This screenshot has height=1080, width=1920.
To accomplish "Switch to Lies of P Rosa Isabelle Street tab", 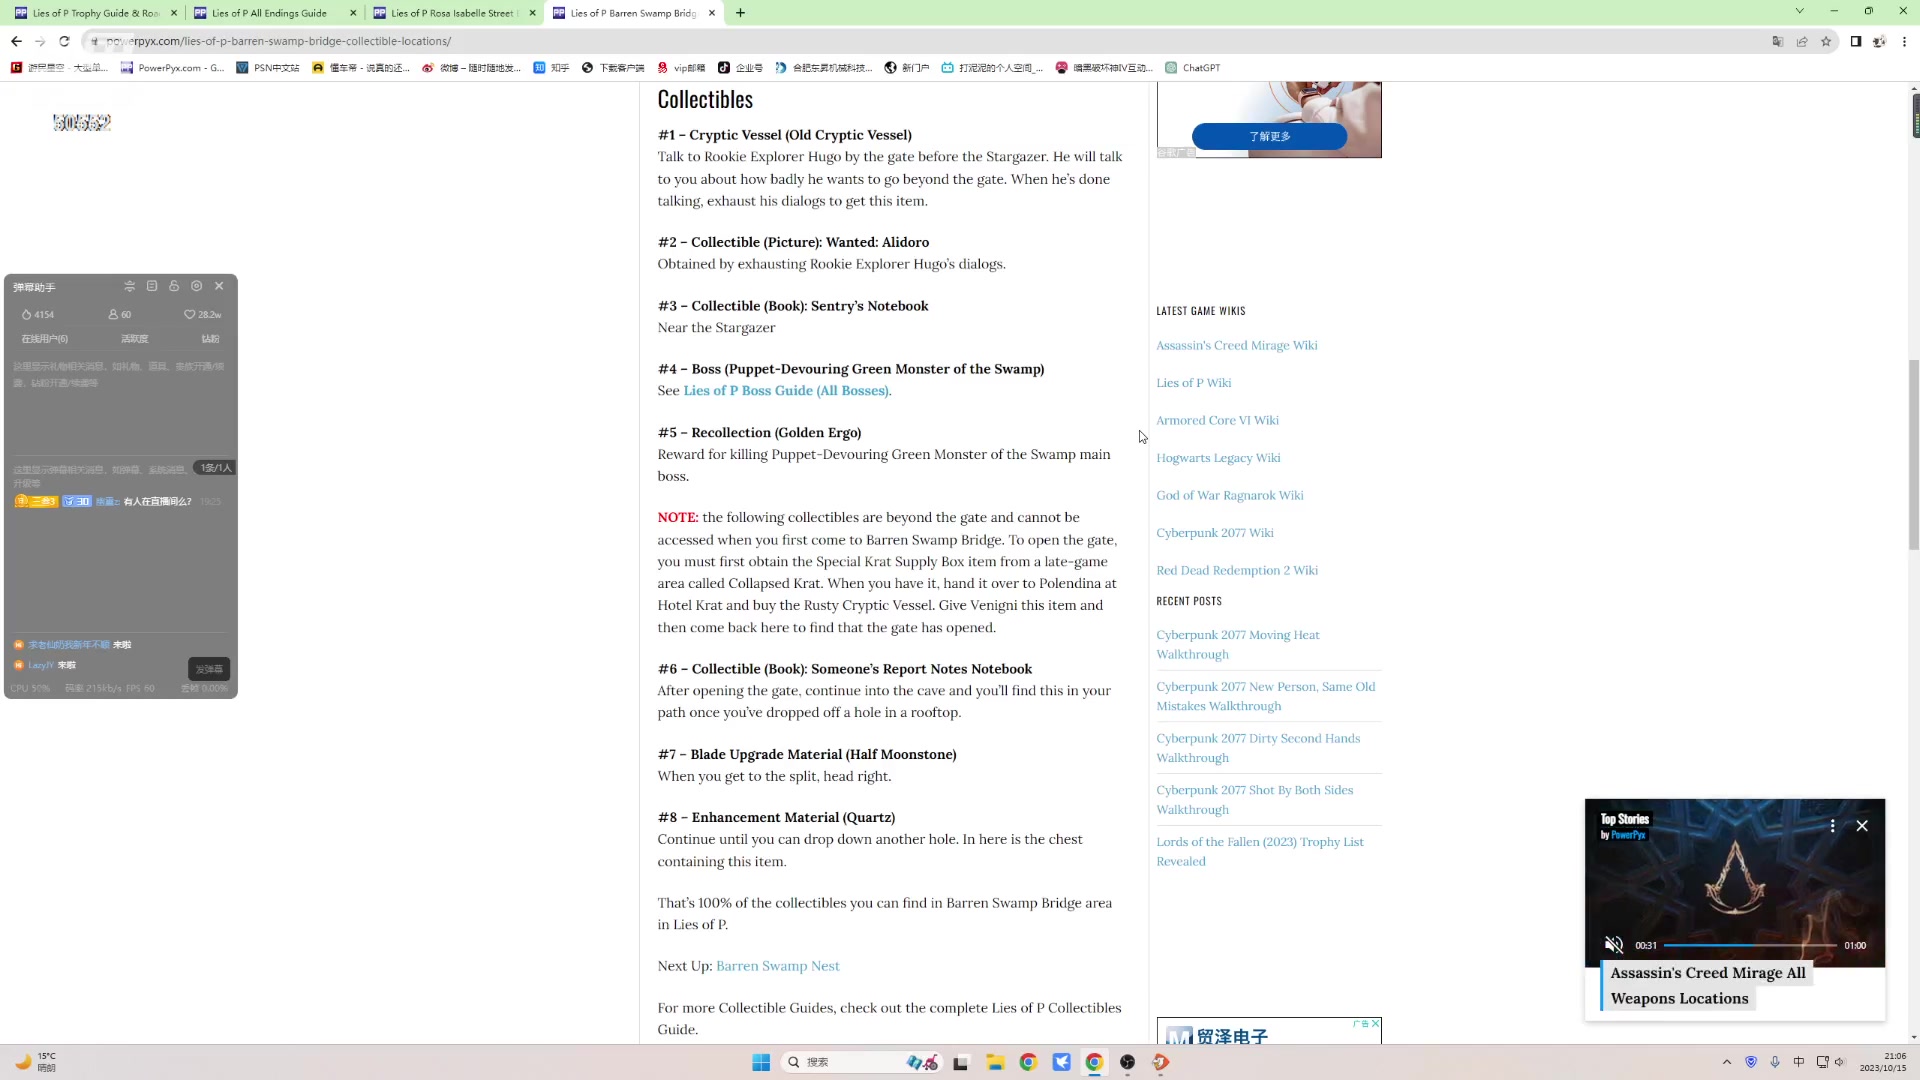I will pyautogui.click(x=452, y=13).
